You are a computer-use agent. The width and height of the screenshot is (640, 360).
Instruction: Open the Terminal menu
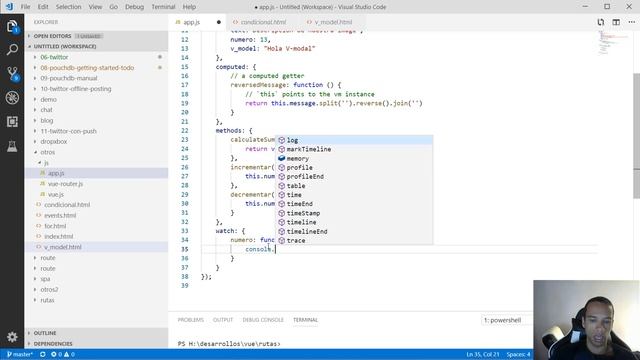[x=163, y=7]
